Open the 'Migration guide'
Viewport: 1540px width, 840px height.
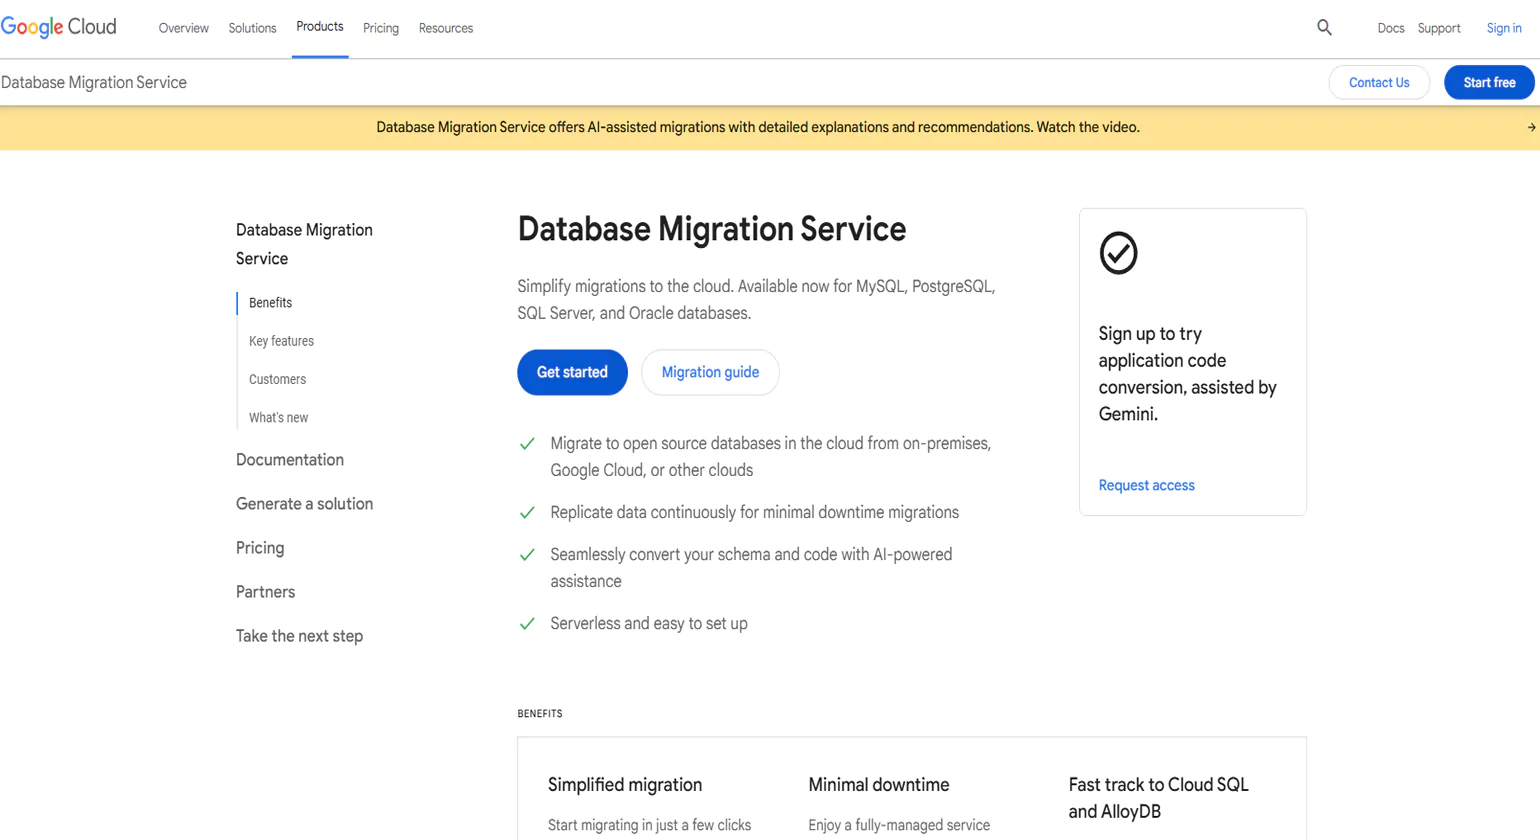[x=710, y=372]
